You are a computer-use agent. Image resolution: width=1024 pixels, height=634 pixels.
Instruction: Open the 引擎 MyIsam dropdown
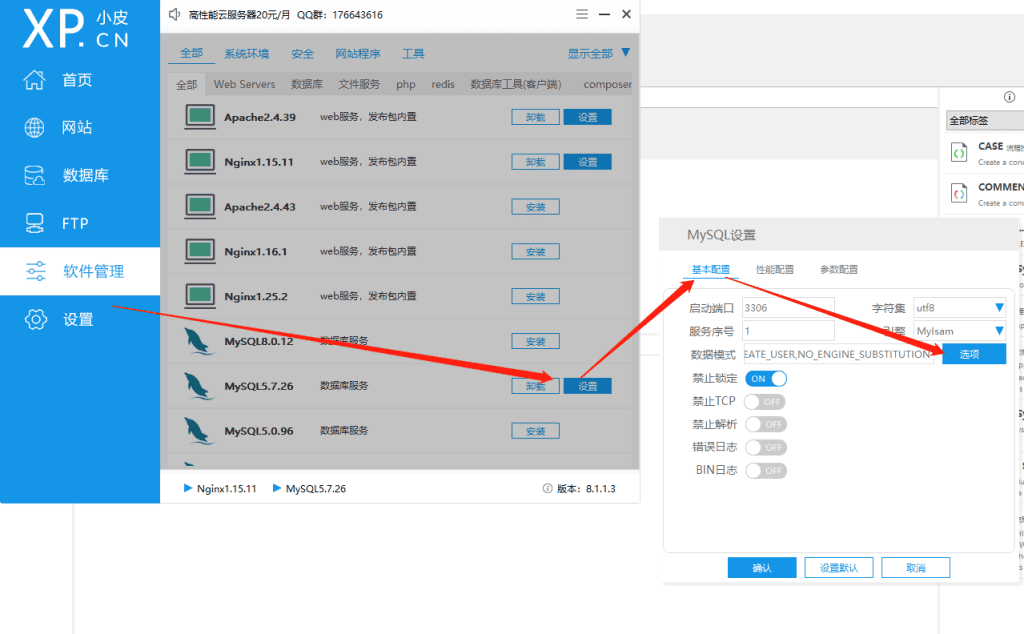tap(959, 331)
